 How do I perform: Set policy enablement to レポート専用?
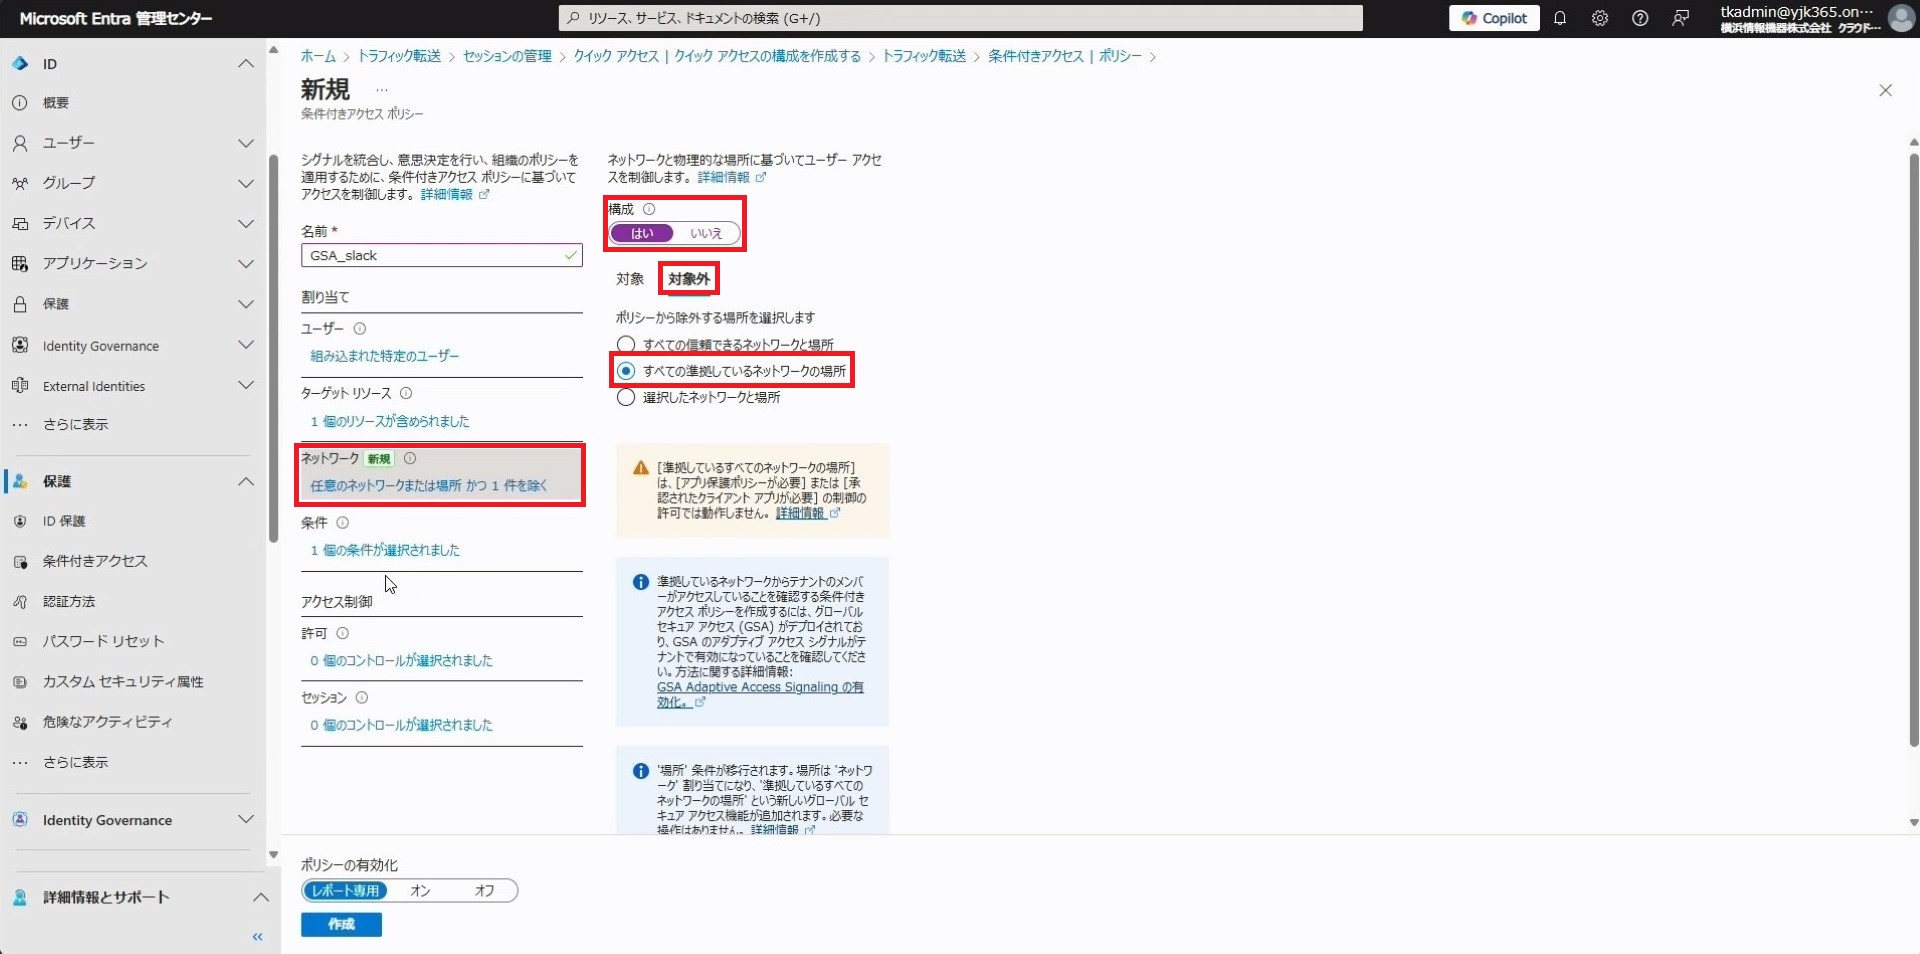pyautogui.click(x=346, y=890)
